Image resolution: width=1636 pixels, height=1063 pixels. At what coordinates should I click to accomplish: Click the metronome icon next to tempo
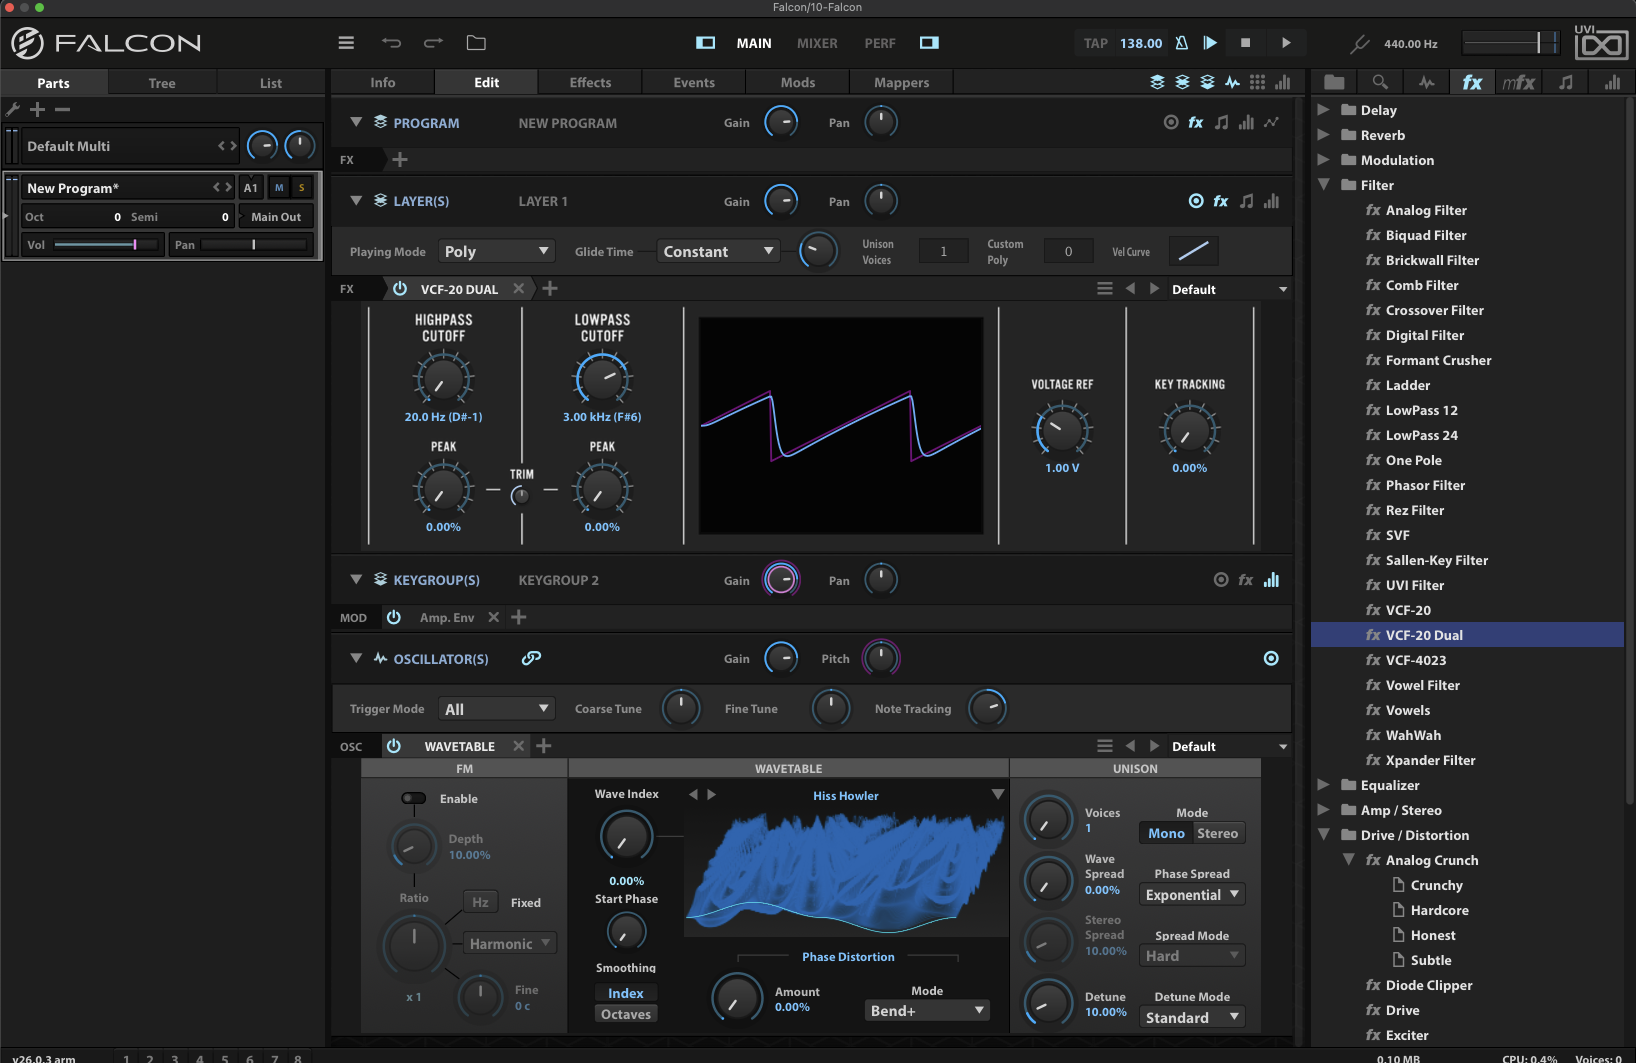click(x=1181, y=43)
